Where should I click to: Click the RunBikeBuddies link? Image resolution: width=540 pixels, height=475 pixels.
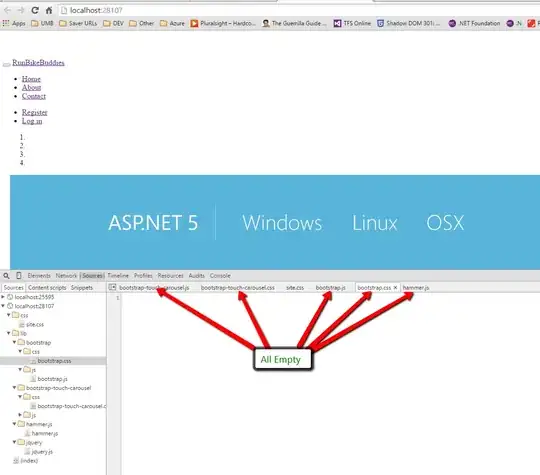tap(38, 63)
